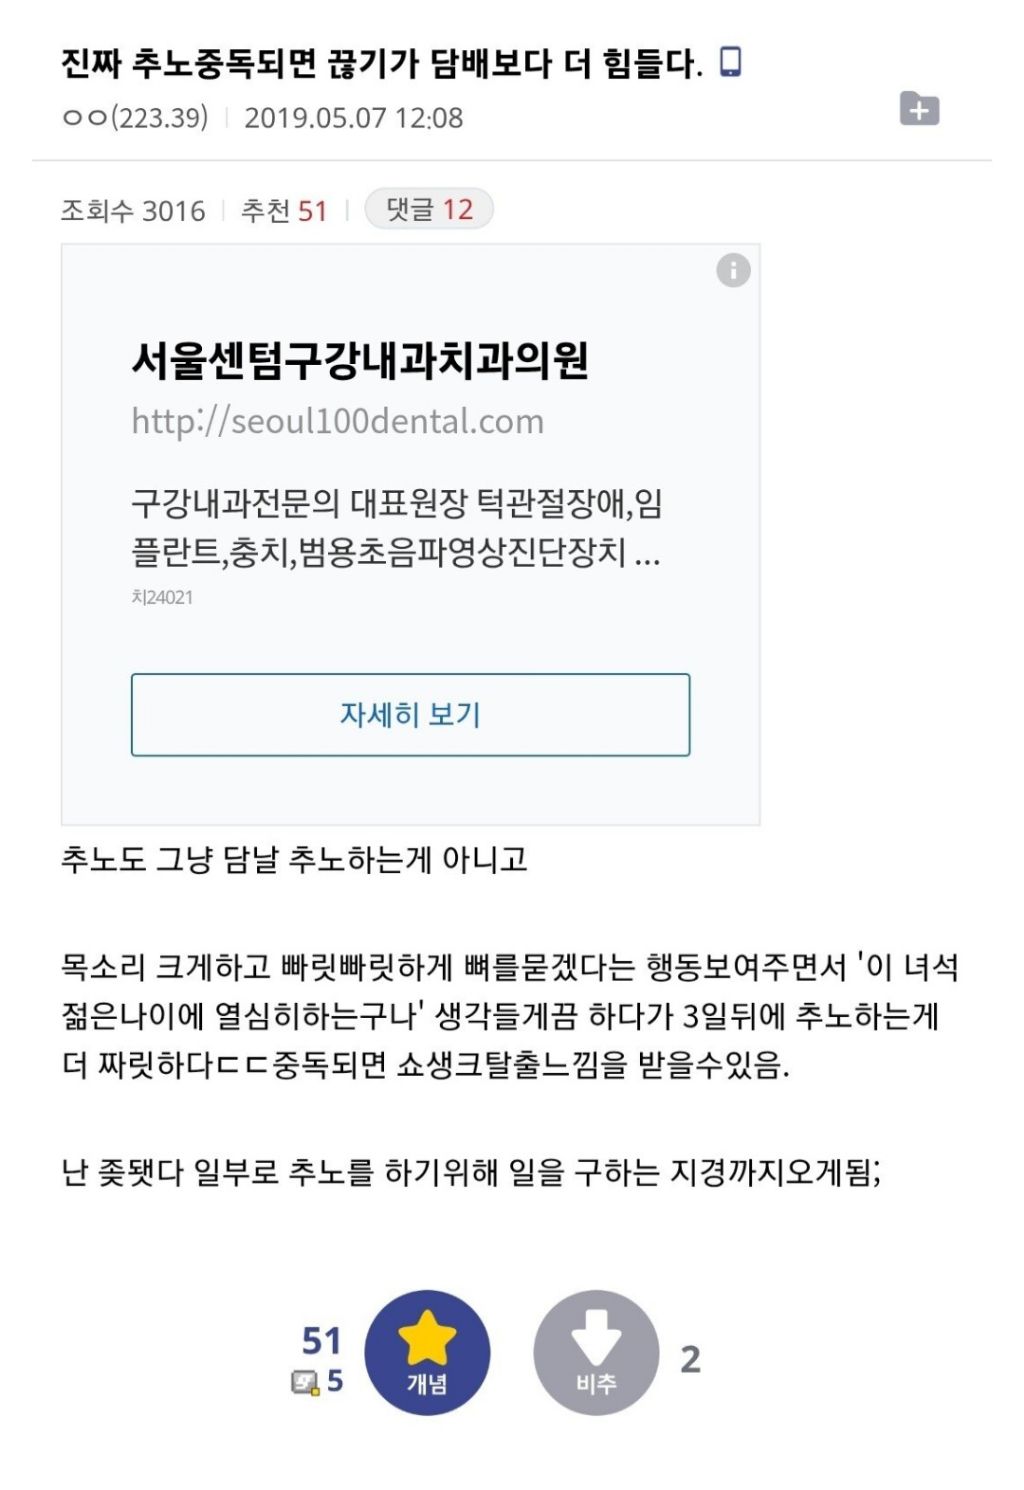Viewport: 1024px width, 1490px height.
Task: Click the author ㅇㅇ(223.39) nickname
Action: 135,118
